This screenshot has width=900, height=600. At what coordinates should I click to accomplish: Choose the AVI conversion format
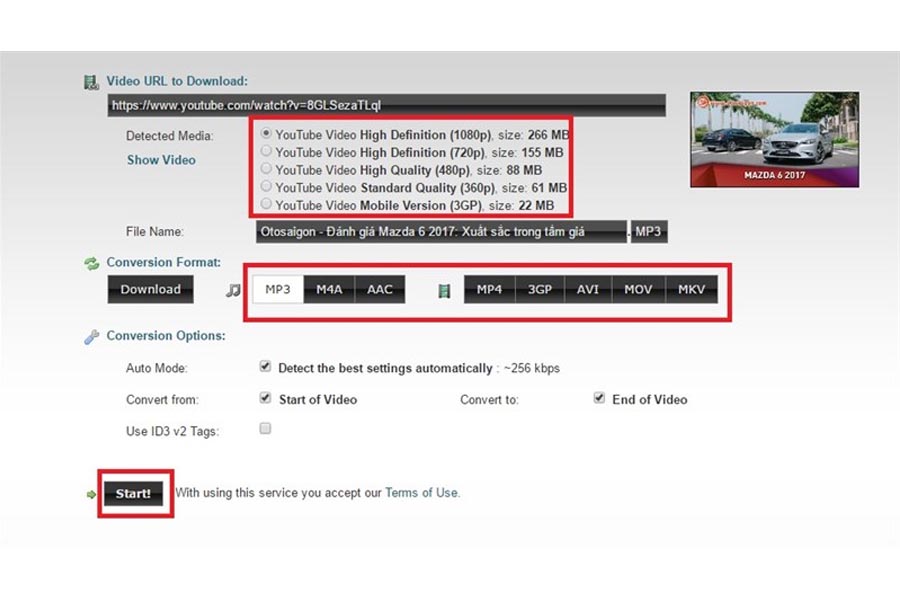pyautogui.click(x=588, y=289)
